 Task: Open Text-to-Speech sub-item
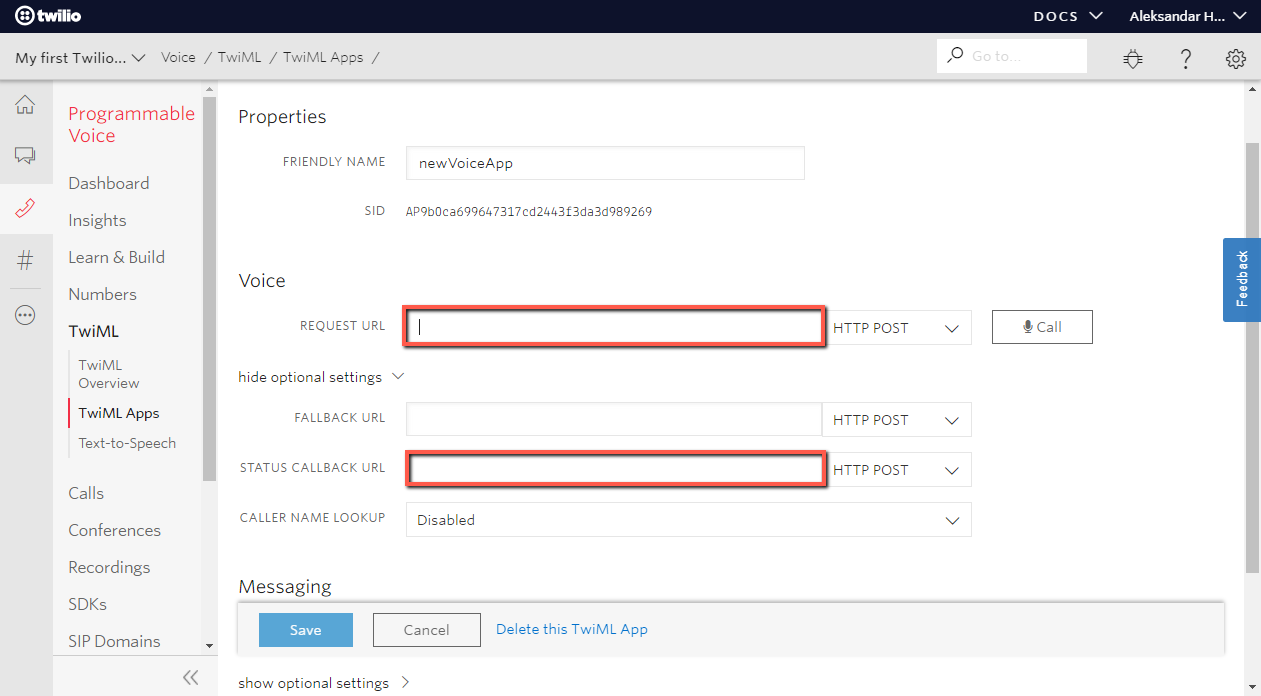(127, 443)
